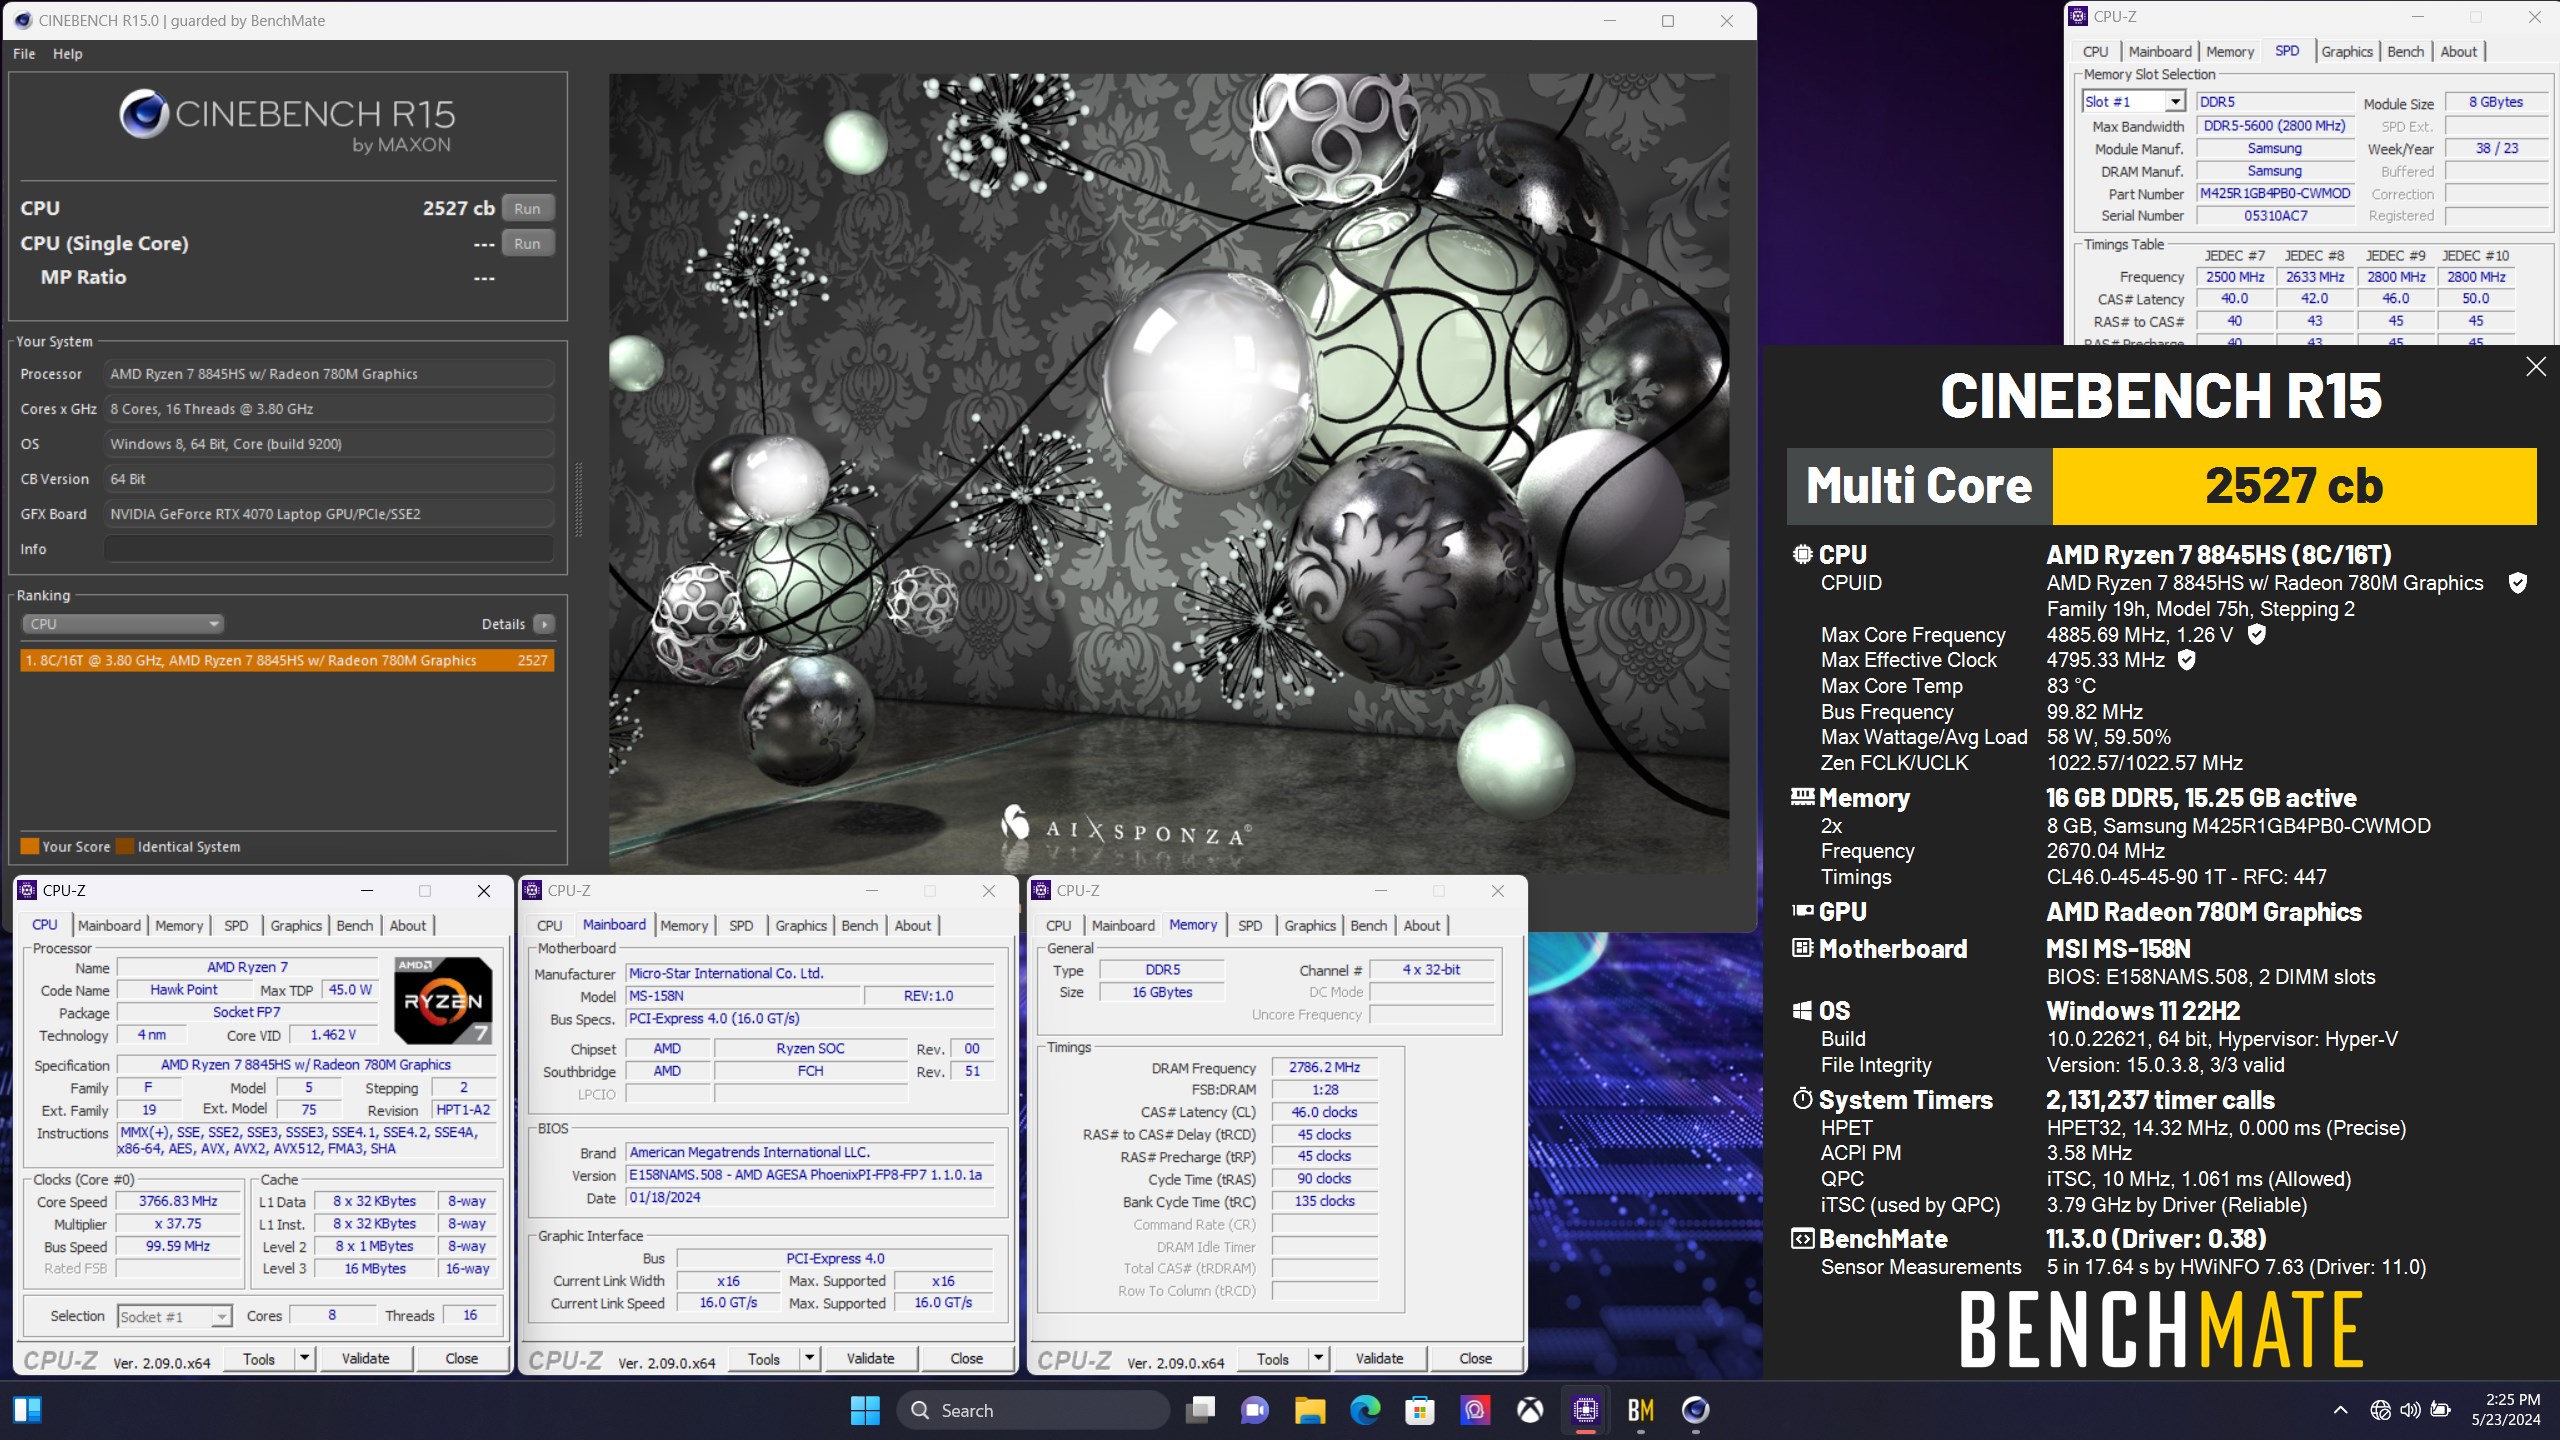Open Cinebench Help menu

point(68,54)
